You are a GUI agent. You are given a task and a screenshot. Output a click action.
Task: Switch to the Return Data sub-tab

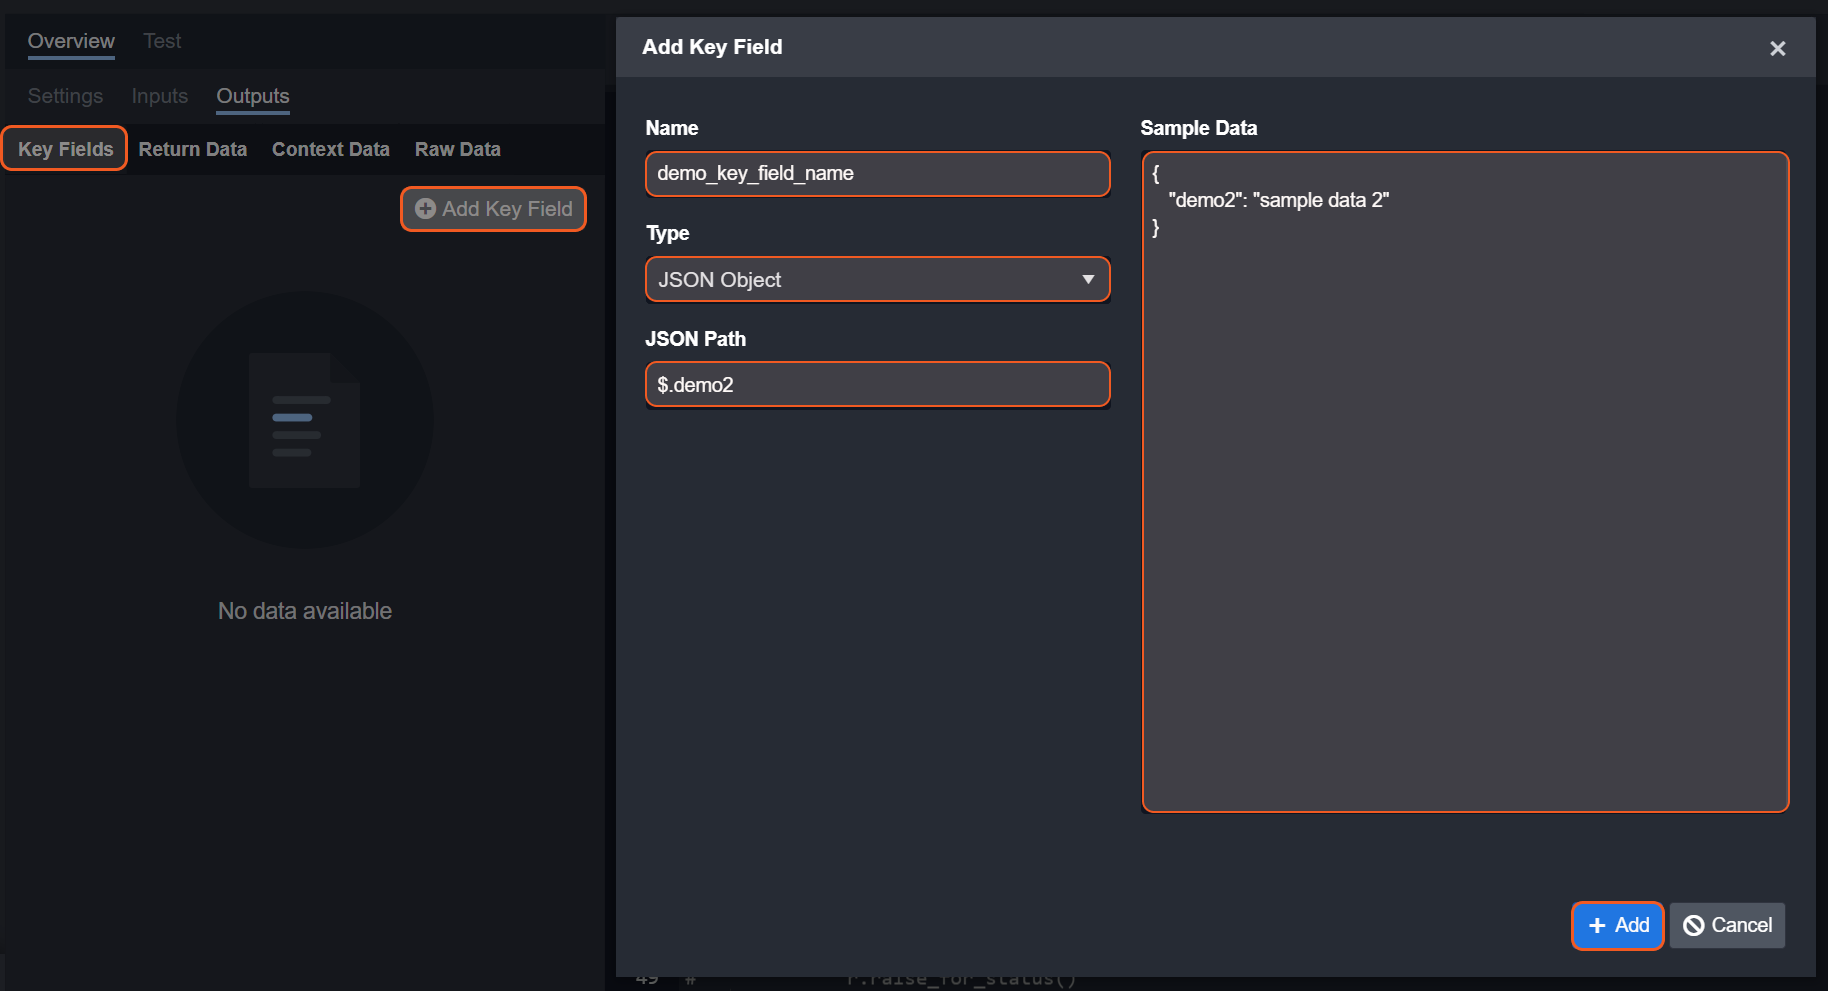(x=192, y=149)
